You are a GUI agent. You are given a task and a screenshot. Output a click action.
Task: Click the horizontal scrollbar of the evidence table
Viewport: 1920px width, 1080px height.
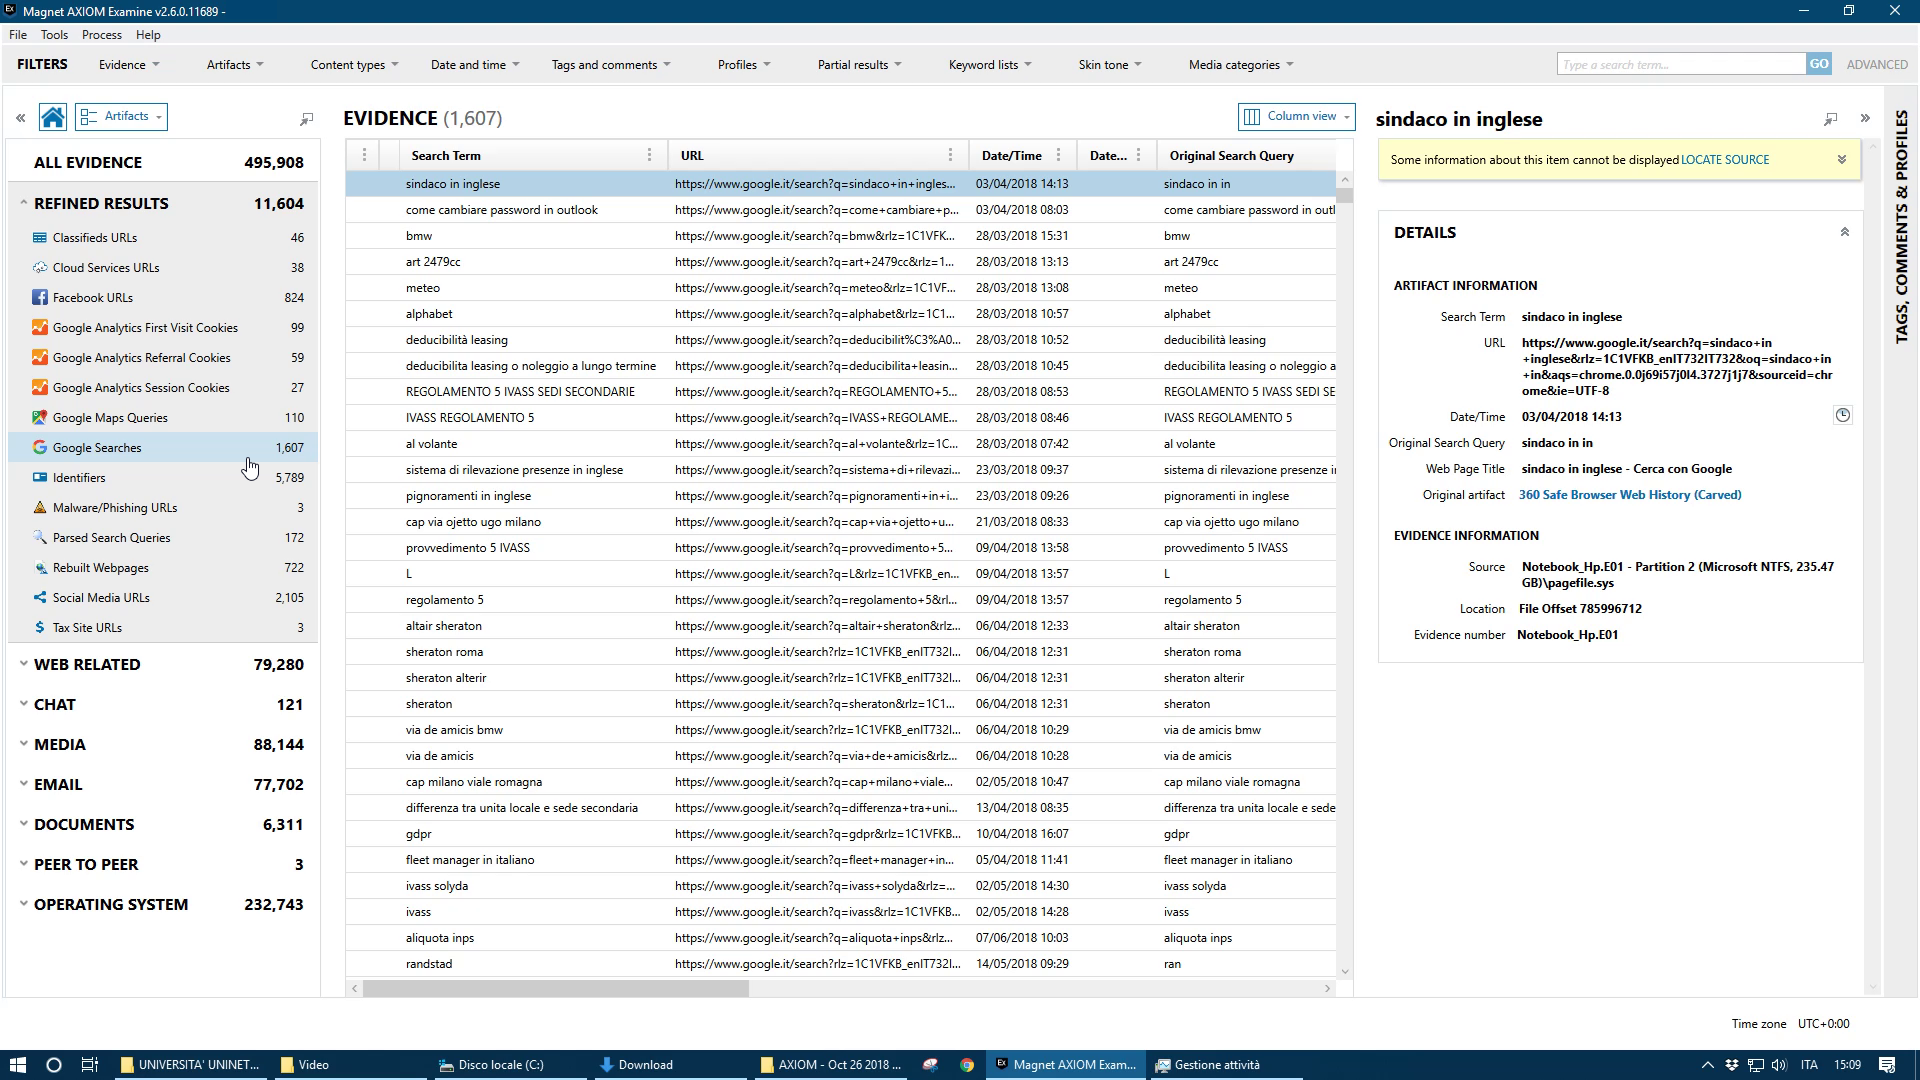(555, 988)
